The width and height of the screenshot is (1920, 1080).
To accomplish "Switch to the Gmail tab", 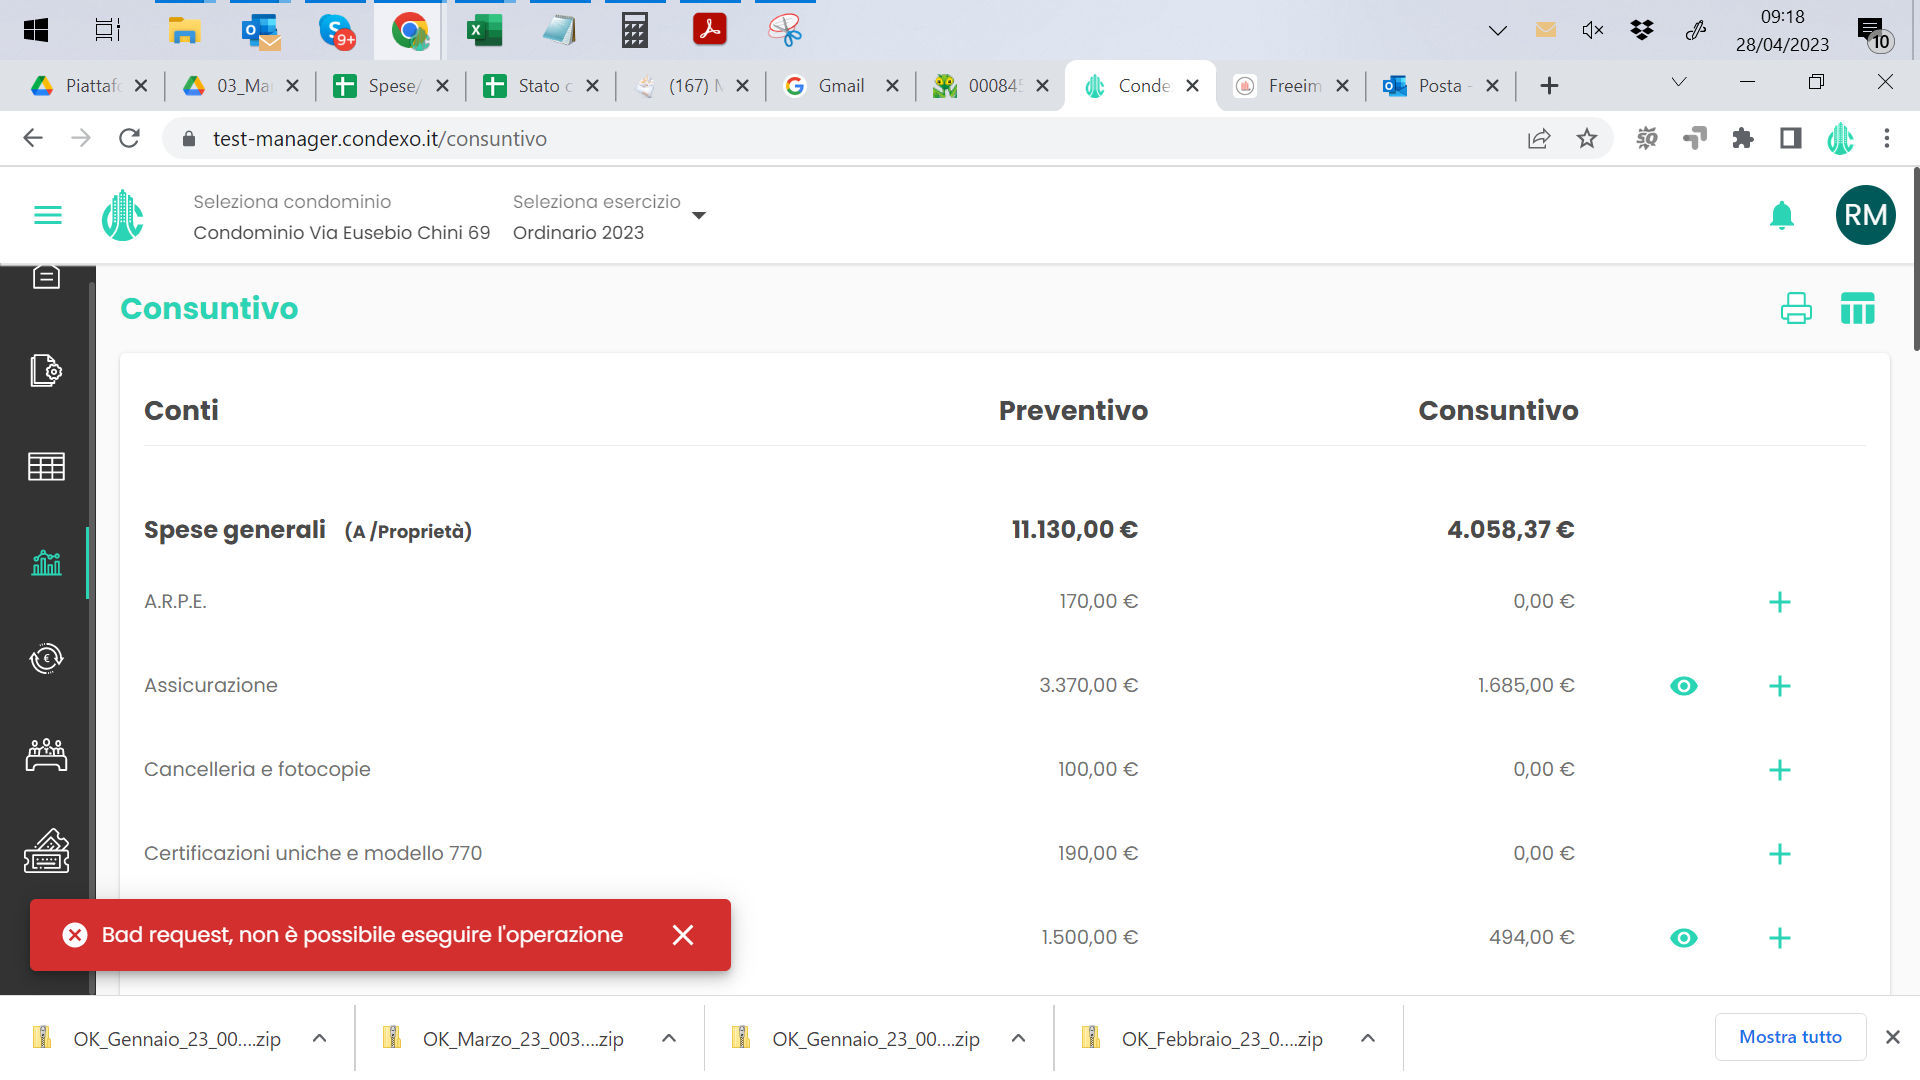I will 840,86.
